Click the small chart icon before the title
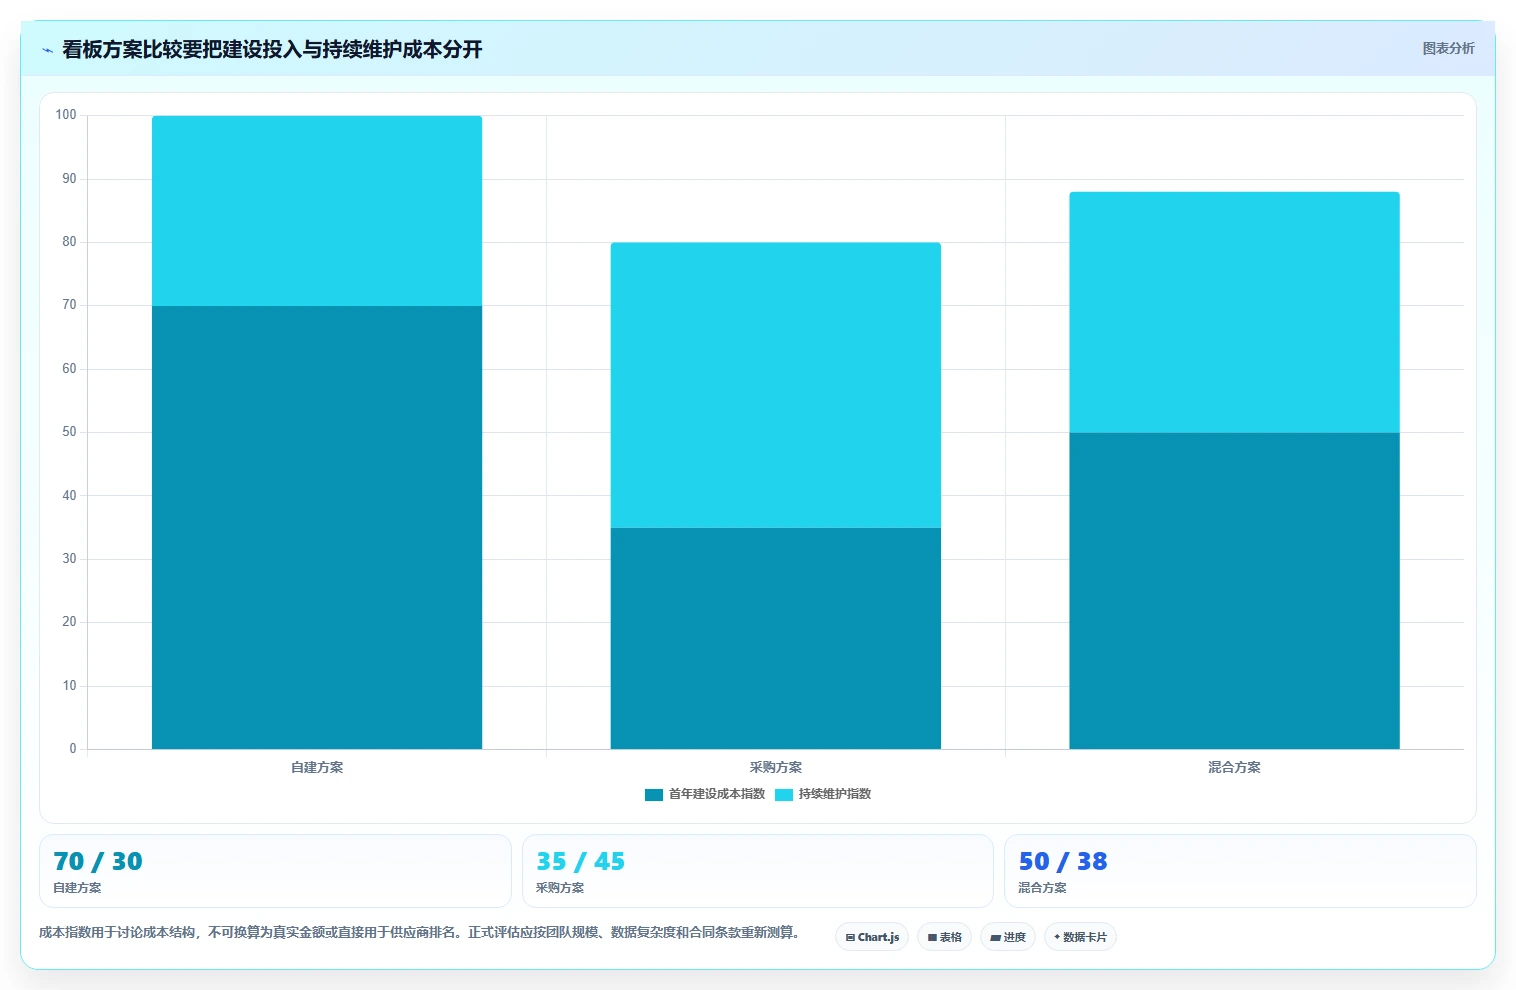Viewport: 1516px width, 990px height. point(47,50)
